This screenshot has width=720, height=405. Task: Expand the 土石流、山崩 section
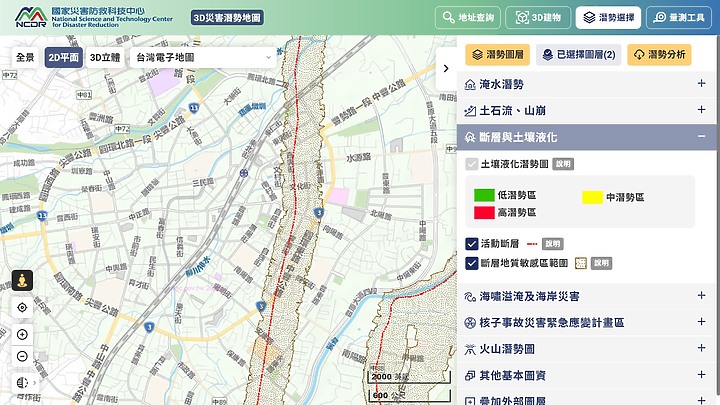pyautogui.click(x=586, y=110)
